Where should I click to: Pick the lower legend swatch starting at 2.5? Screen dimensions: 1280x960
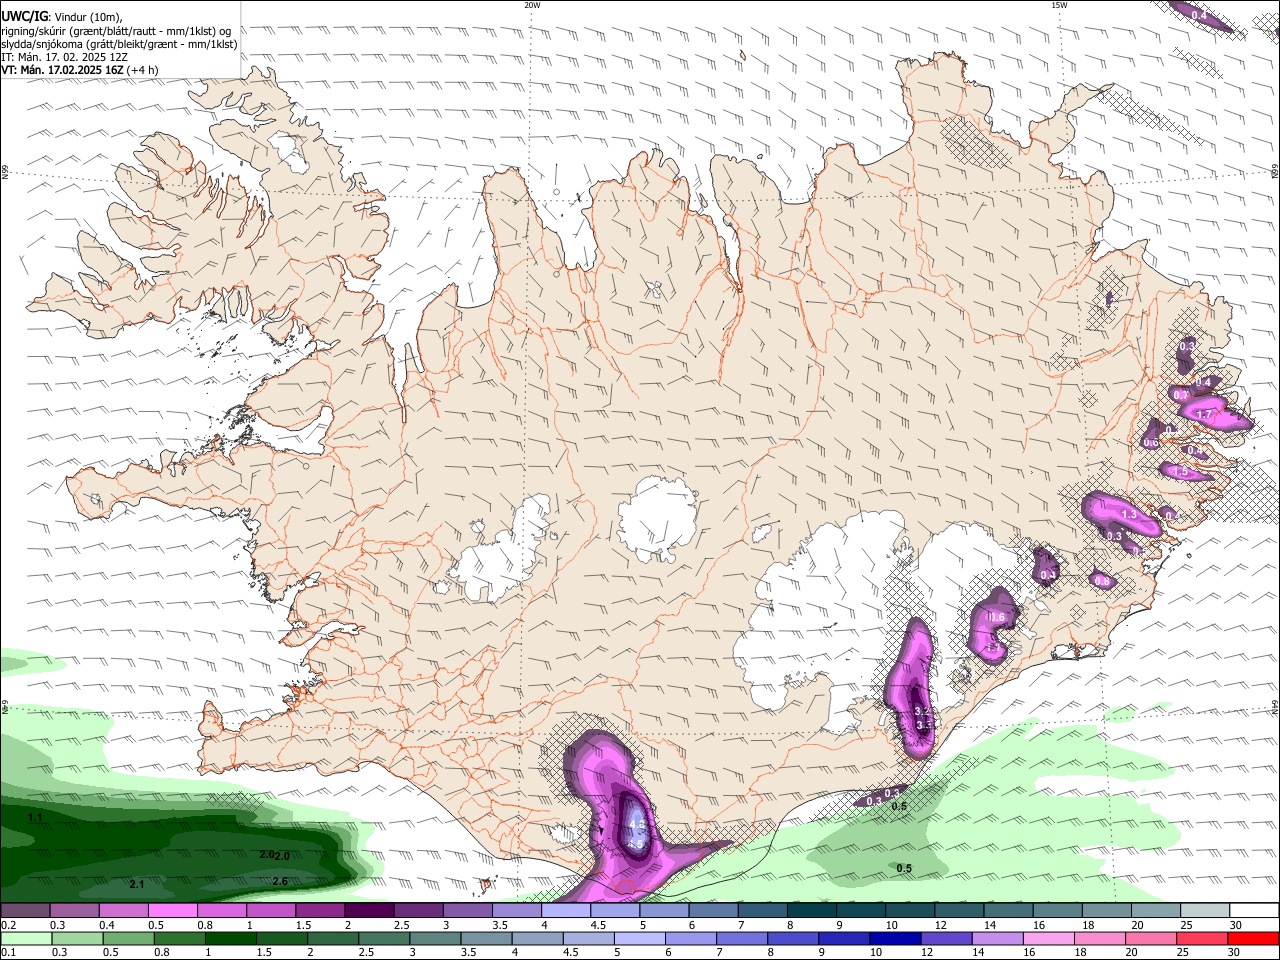(x=384, y=939)
